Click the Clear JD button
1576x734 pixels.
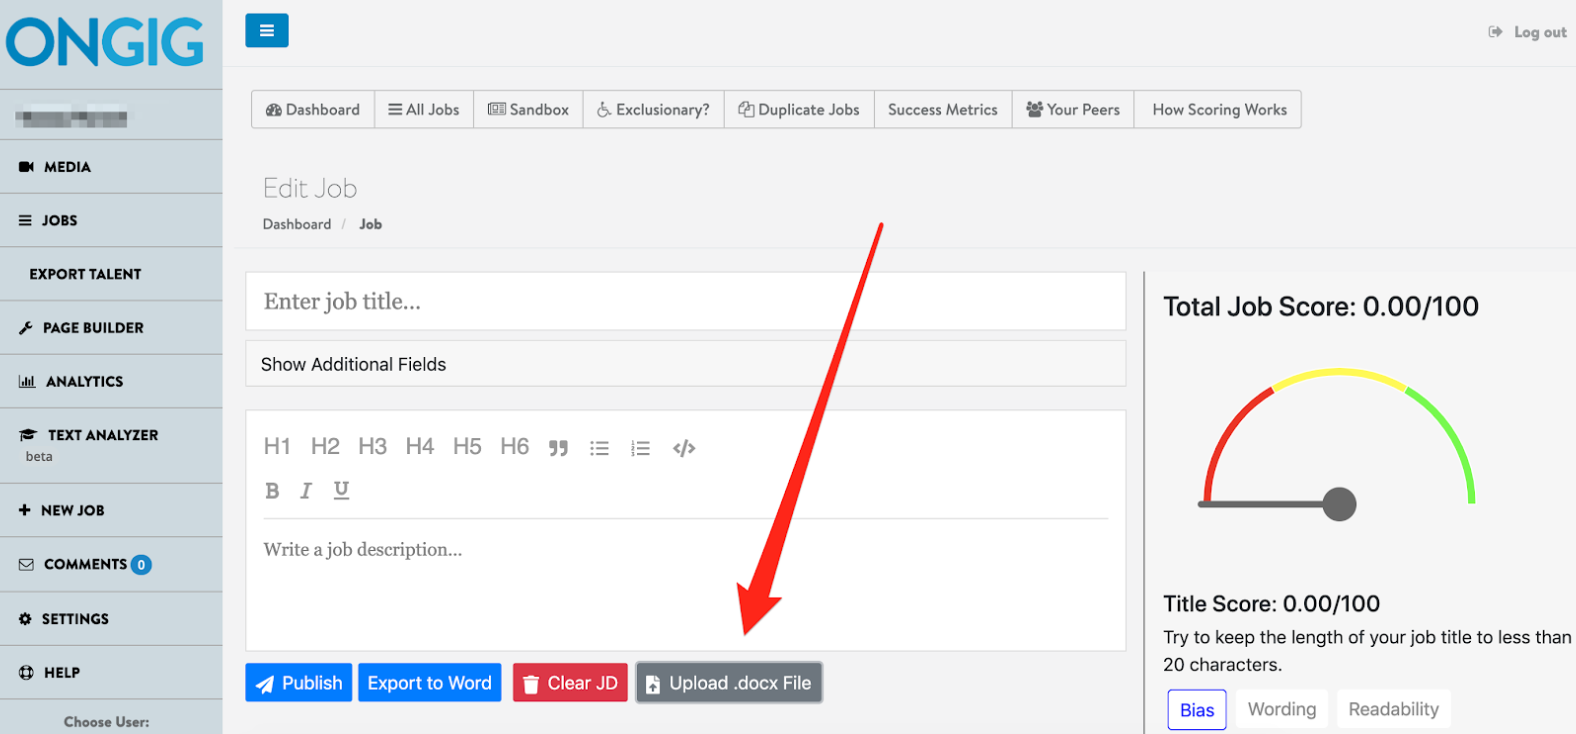click(x=571, y=683)
